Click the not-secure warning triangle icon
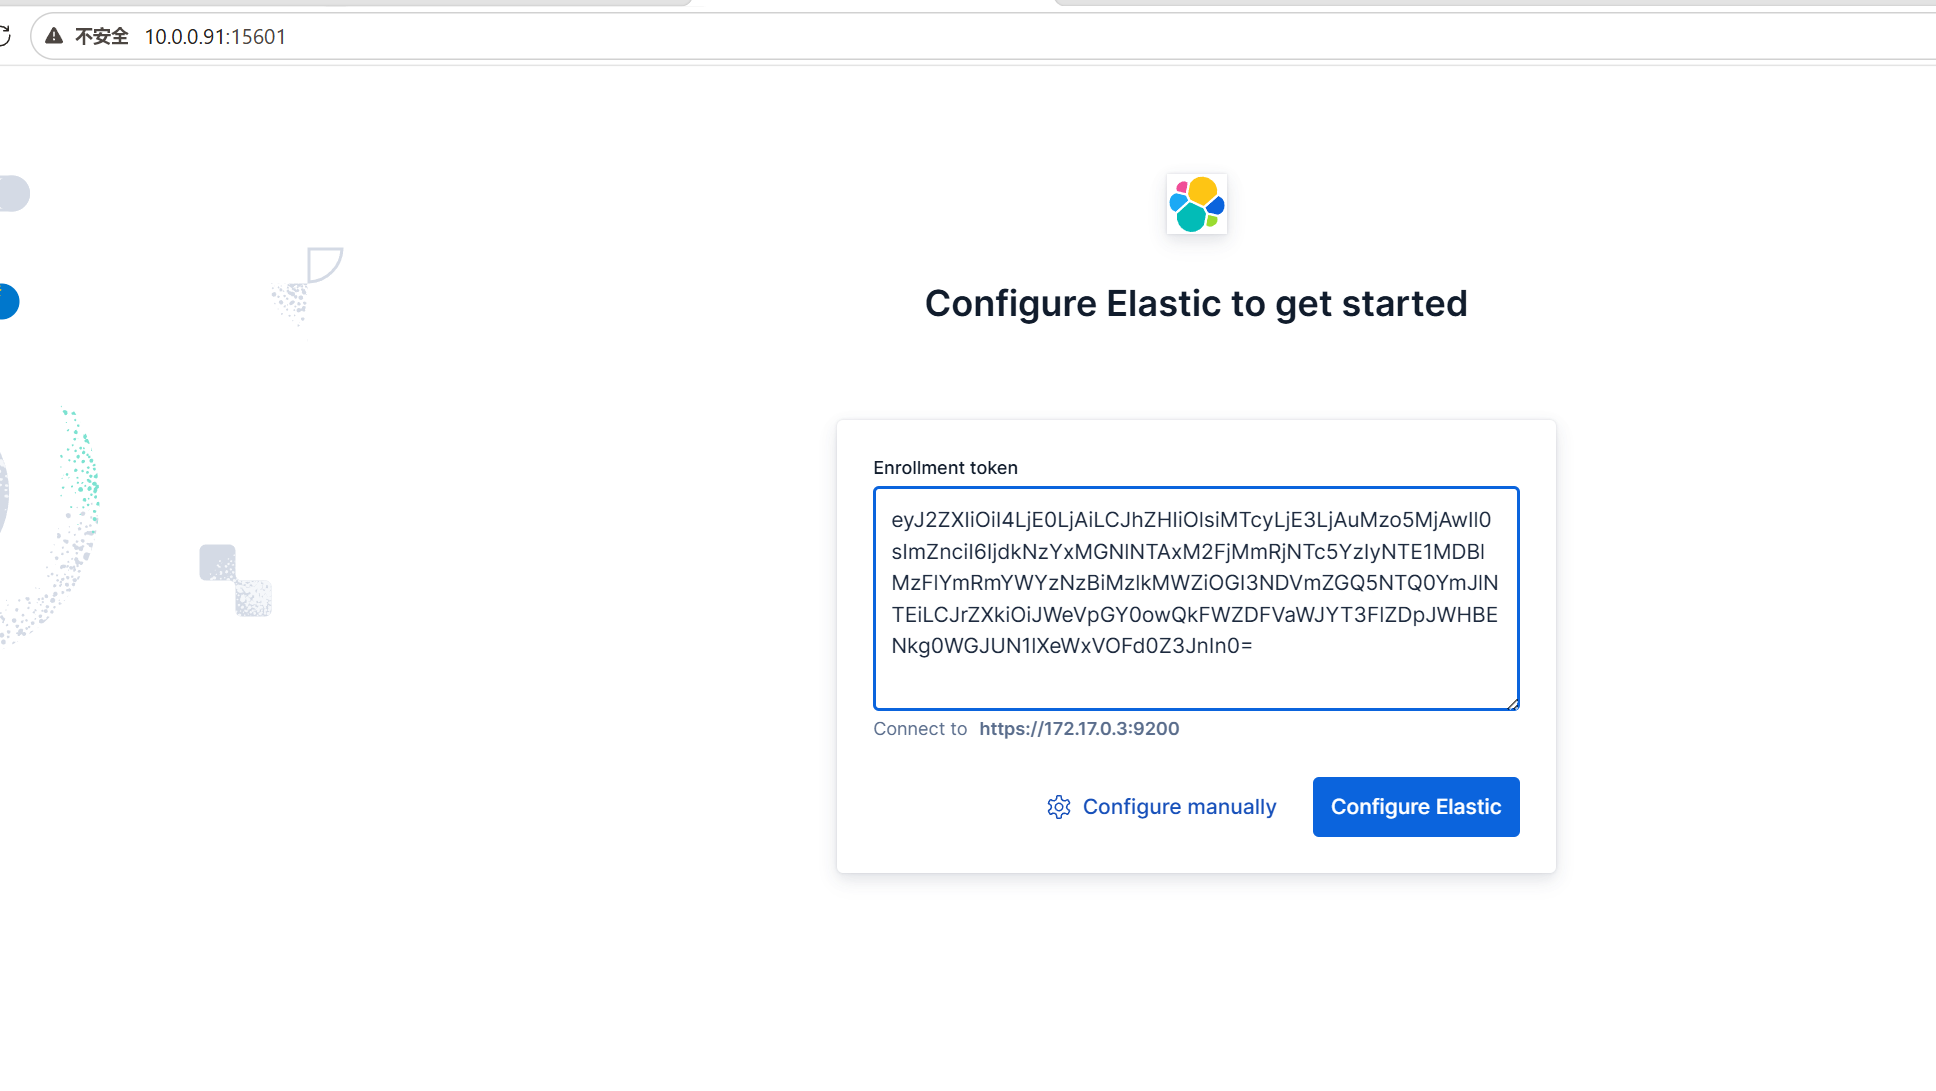This screenshot has width=1936, height=1091. point(55,37)
